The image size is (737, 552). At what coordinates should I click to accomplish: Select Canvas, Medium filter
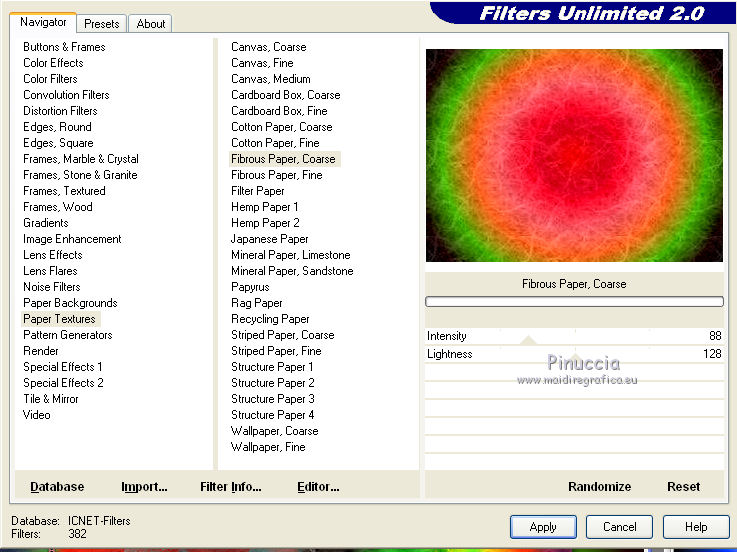pos(271,79)
